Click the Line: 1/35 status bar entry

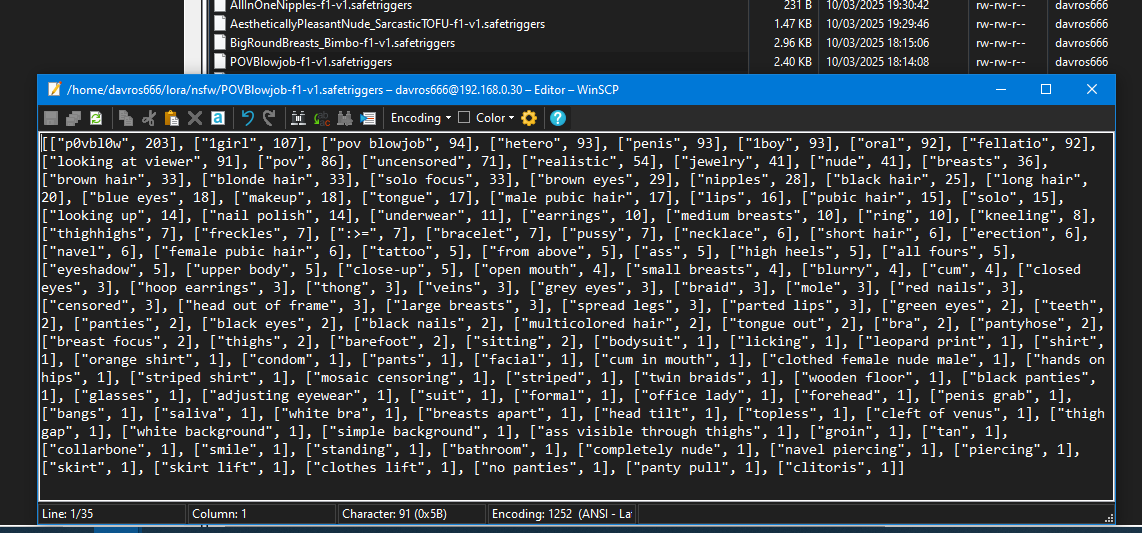pos(112,514)
